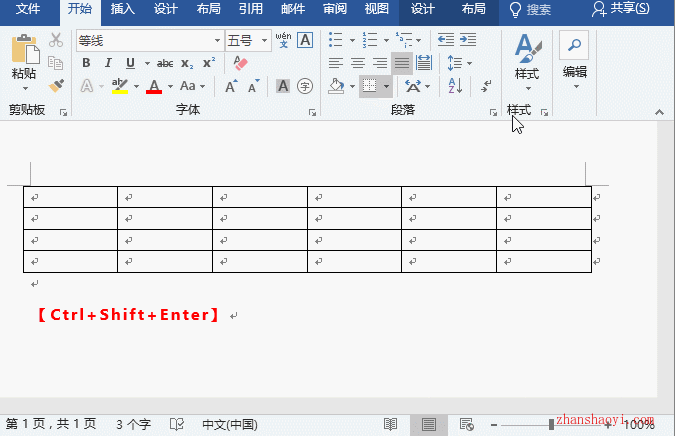Switch to the 邮件 tab
Viewport: 675px width, 436px height.
pyautogui.click(x=293, y=9)
